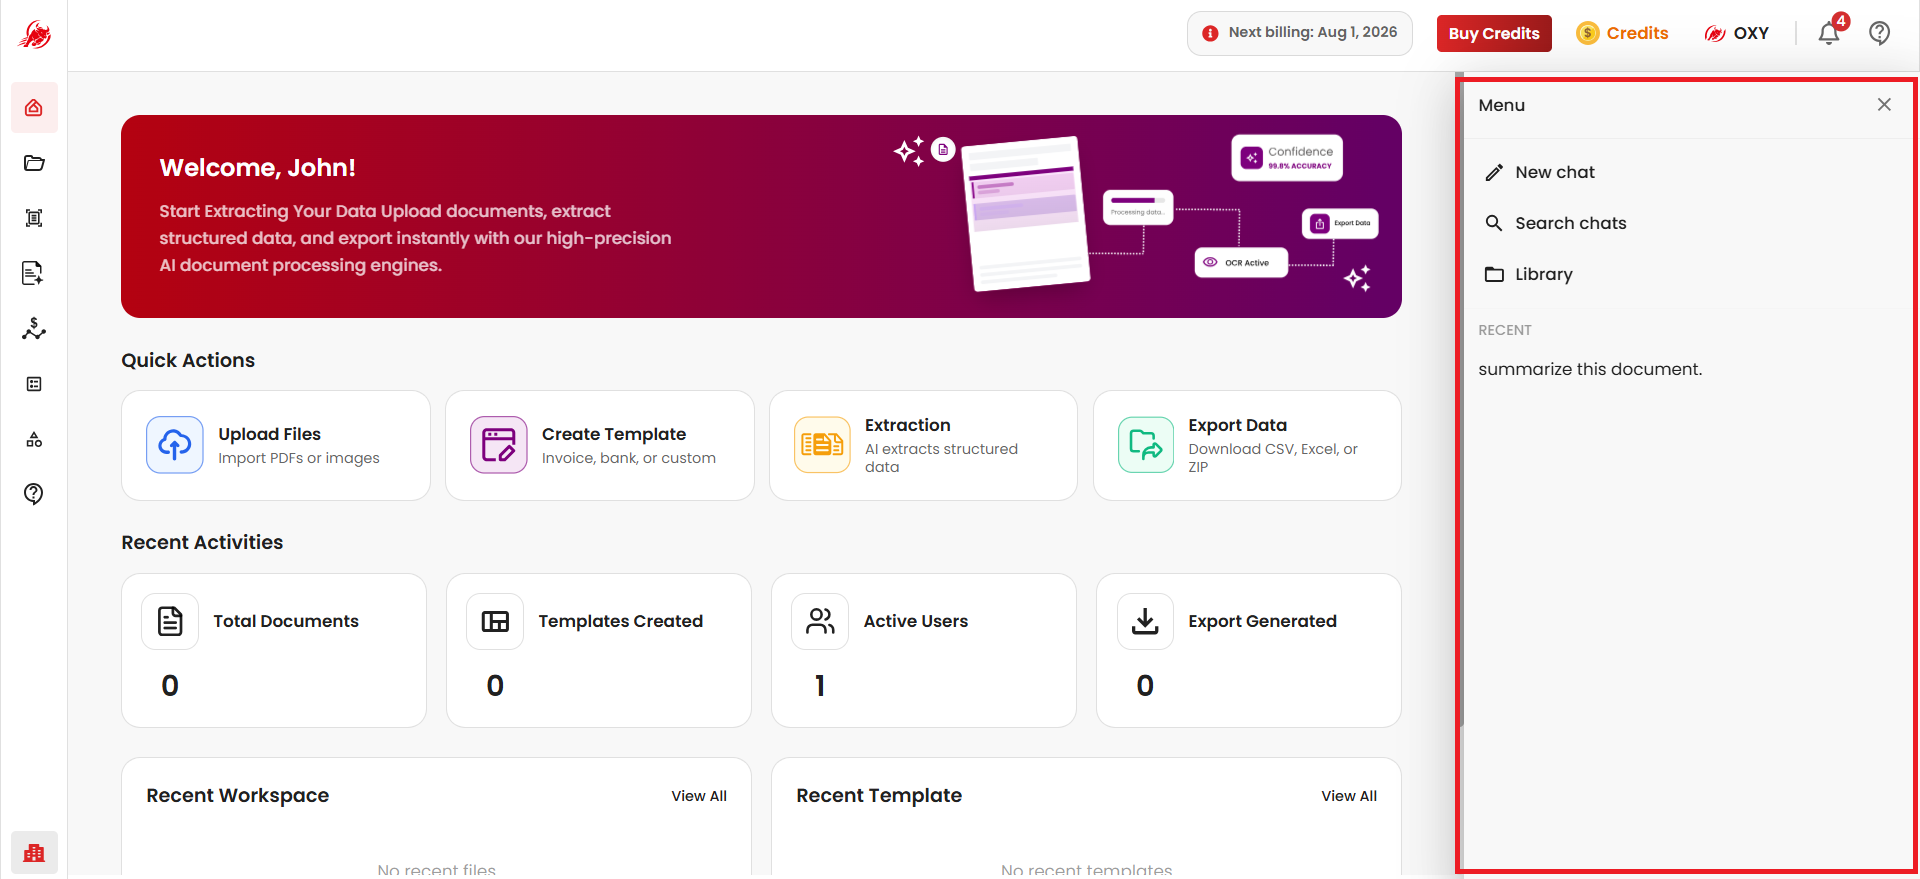Click the Confidence accuracy badge in banner
This screenshot has width=1920, height=879.
[x=1287, y=158]
